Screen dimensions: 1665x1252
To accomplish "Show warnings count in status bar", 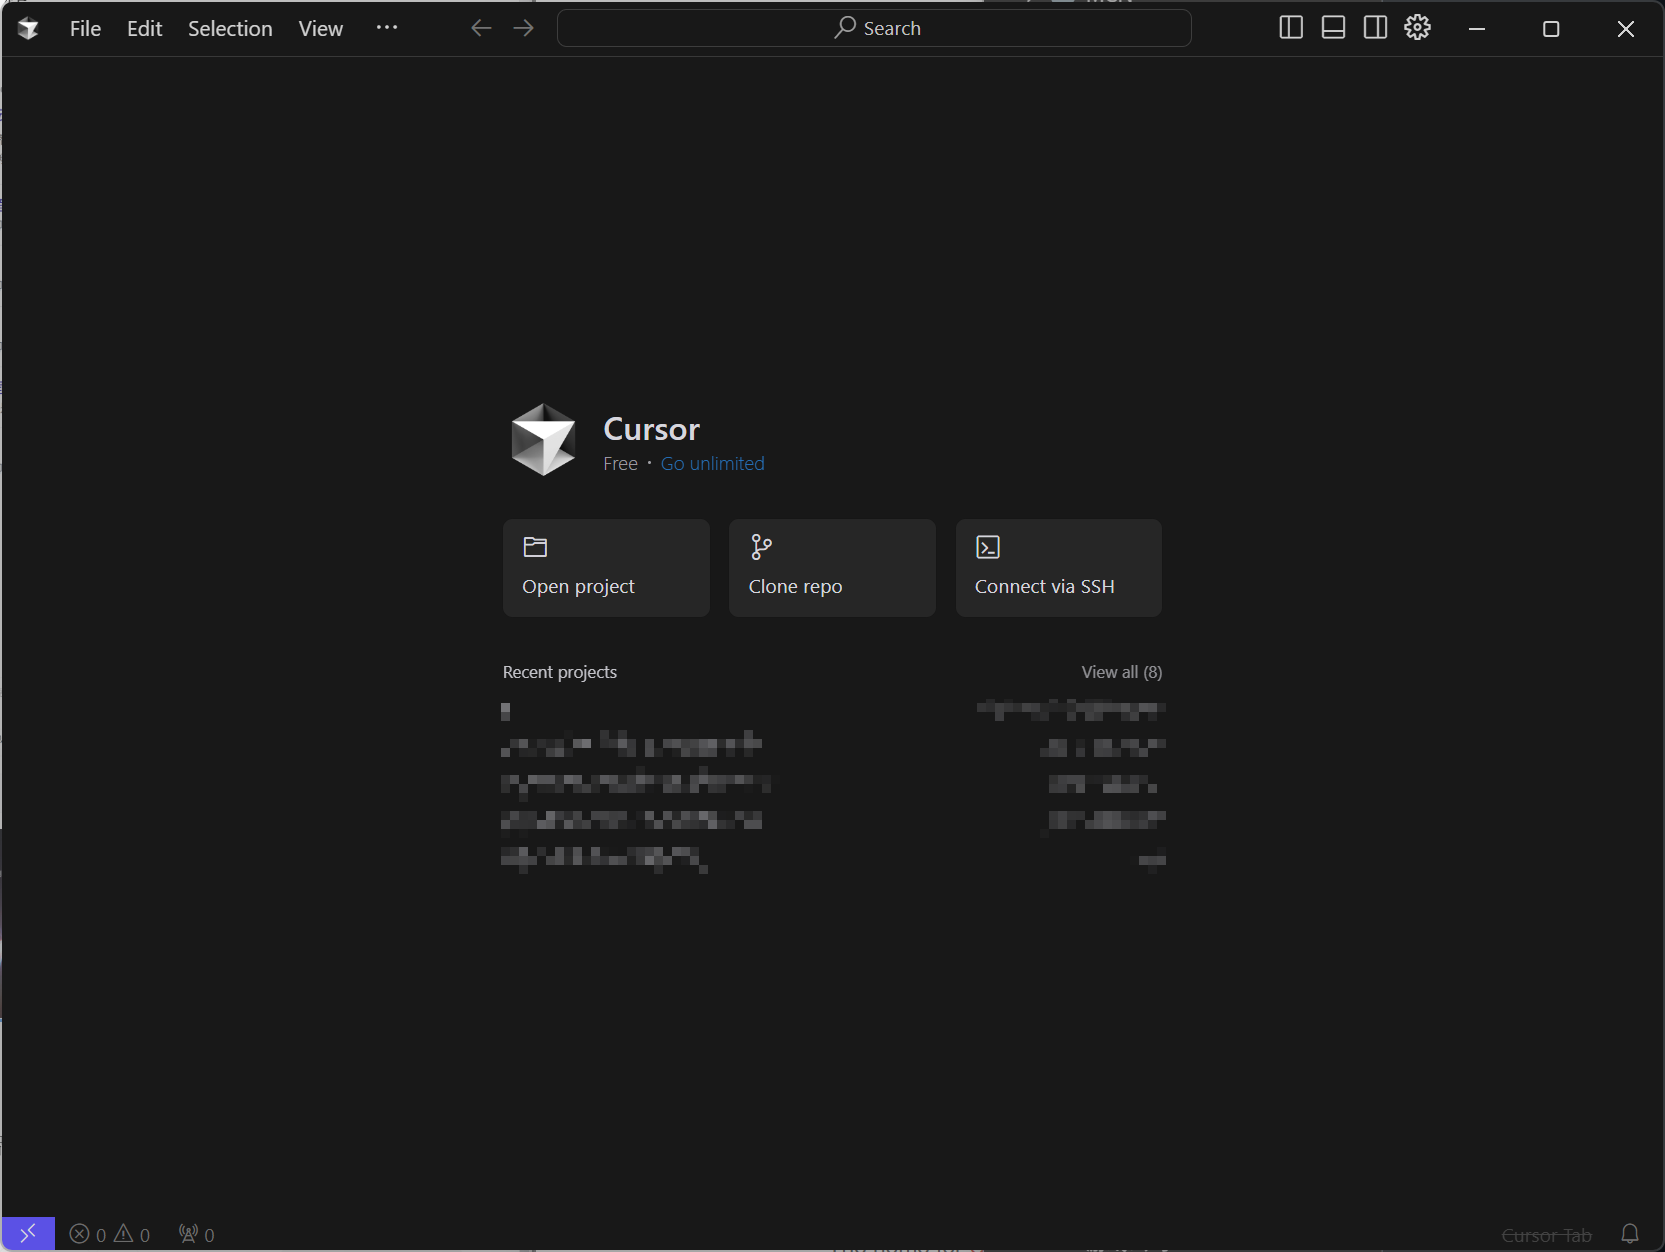I will (132, 1235).
